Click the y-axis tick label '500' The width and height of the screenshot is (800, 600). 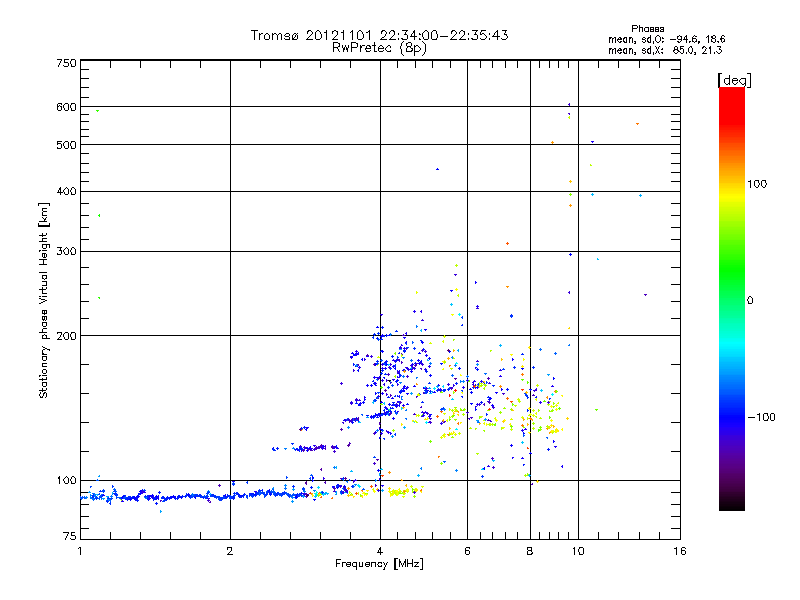pos(66,145)
